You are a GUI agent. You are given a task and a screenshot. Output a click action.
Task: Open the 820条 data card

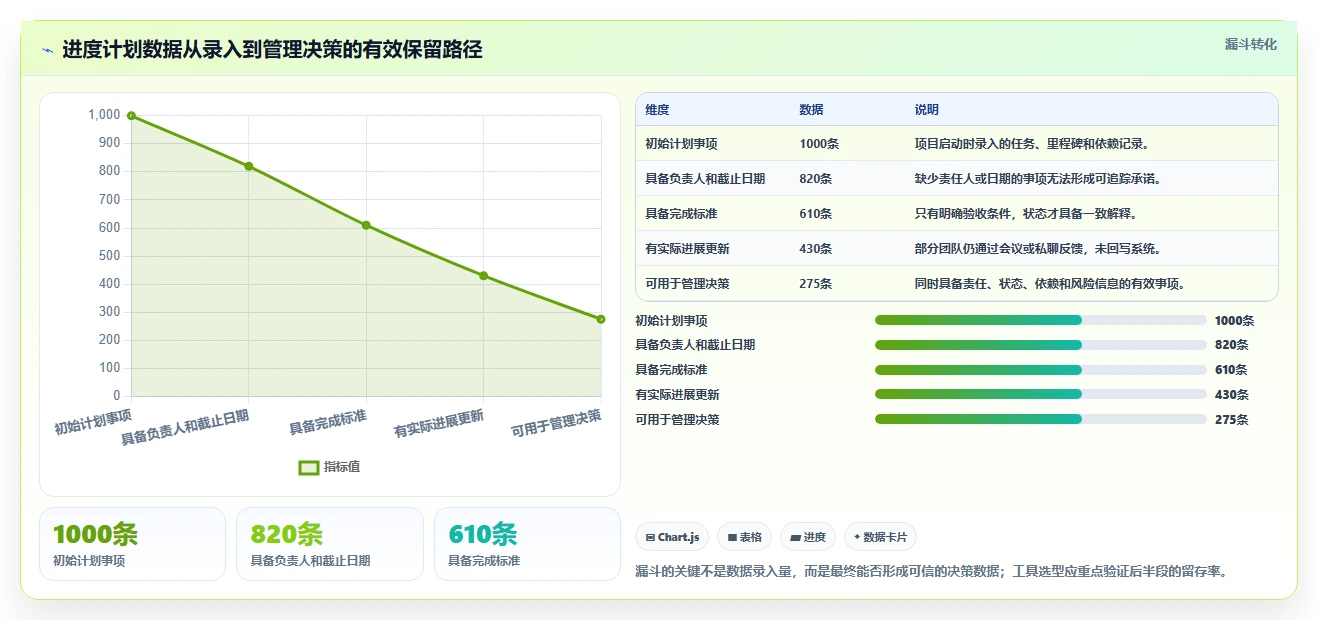coord(330,544)
